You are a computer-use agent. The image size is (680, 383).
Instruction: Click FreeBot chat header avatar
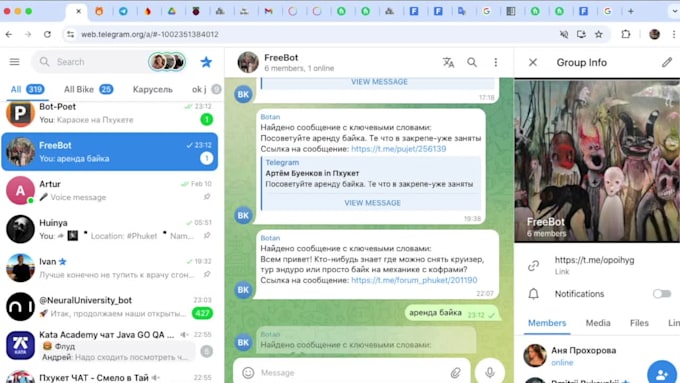tap(248, 62)
